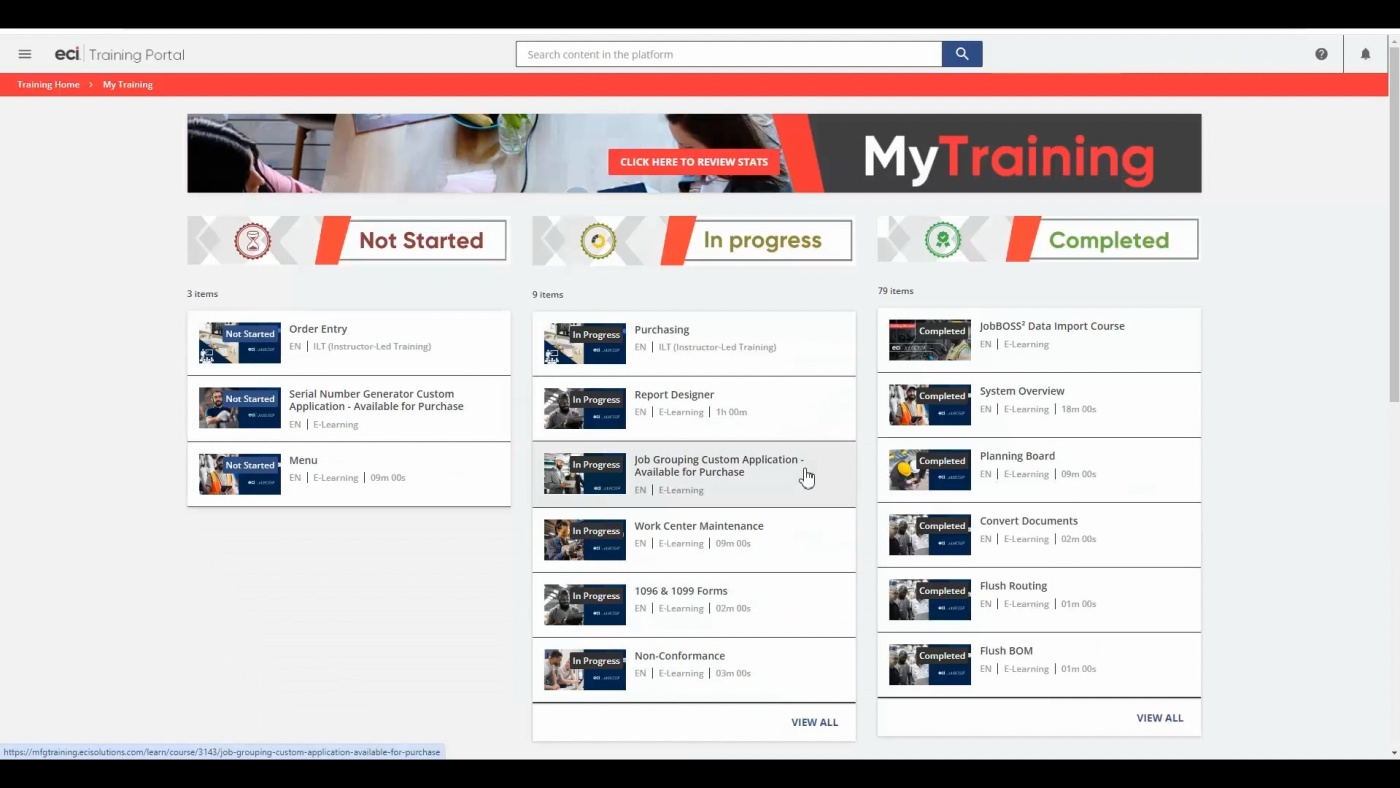The height and width of the screenshot is (788, 1400).
Task: Click the Order Entry course thumbnail
Action: tap(240, 343)
